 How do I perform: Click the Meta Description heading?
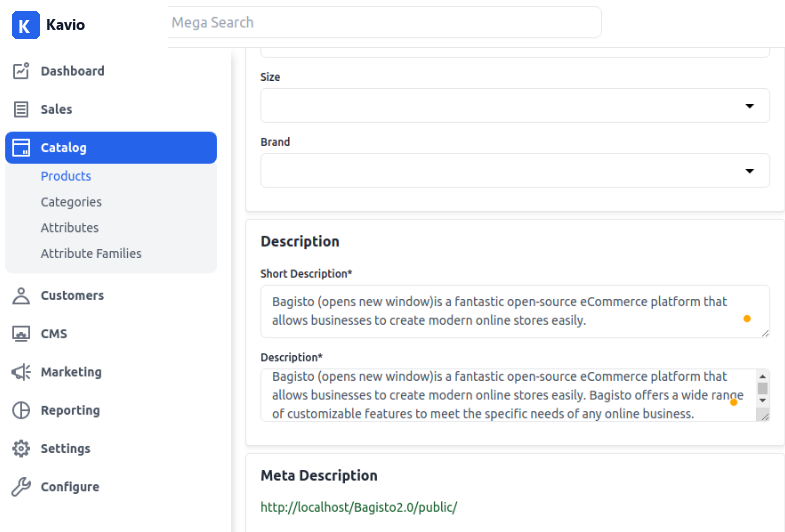[319, 475]
